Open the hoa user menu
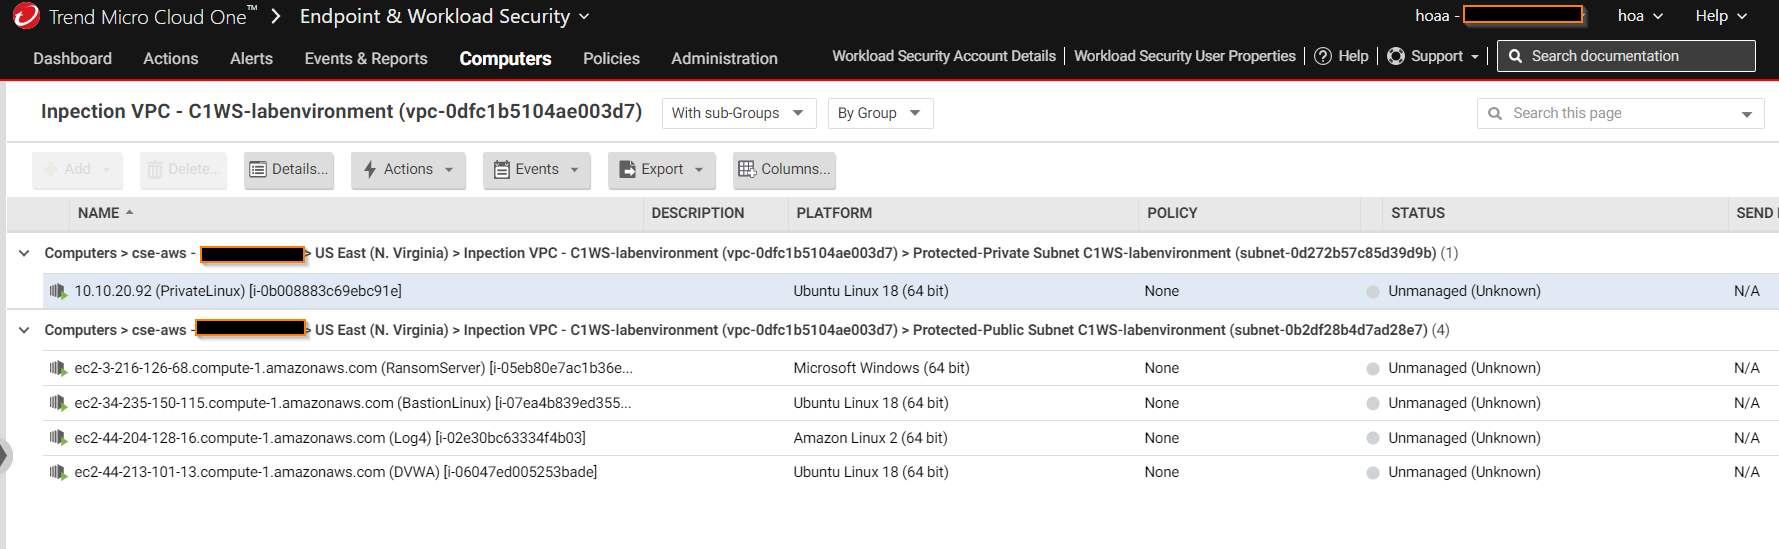 coord(1640,16)
